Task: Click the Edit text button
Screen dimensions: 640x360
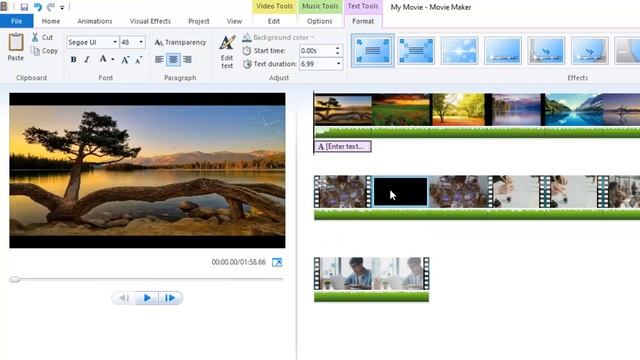Action: pos(227,52)
